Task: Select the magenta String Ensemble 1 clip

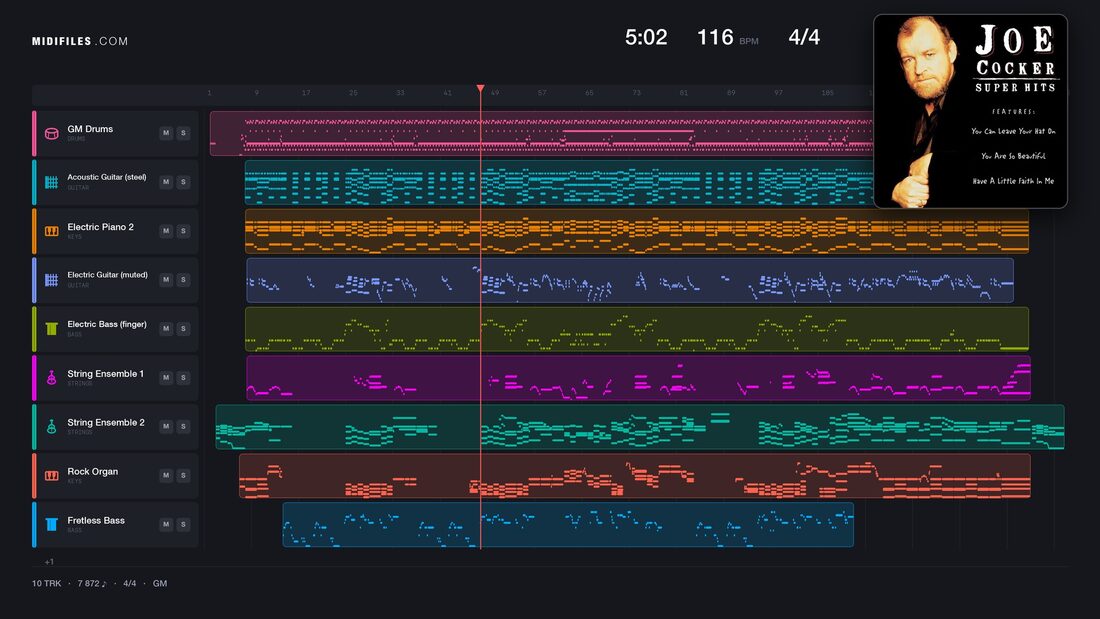Action: 638,378
